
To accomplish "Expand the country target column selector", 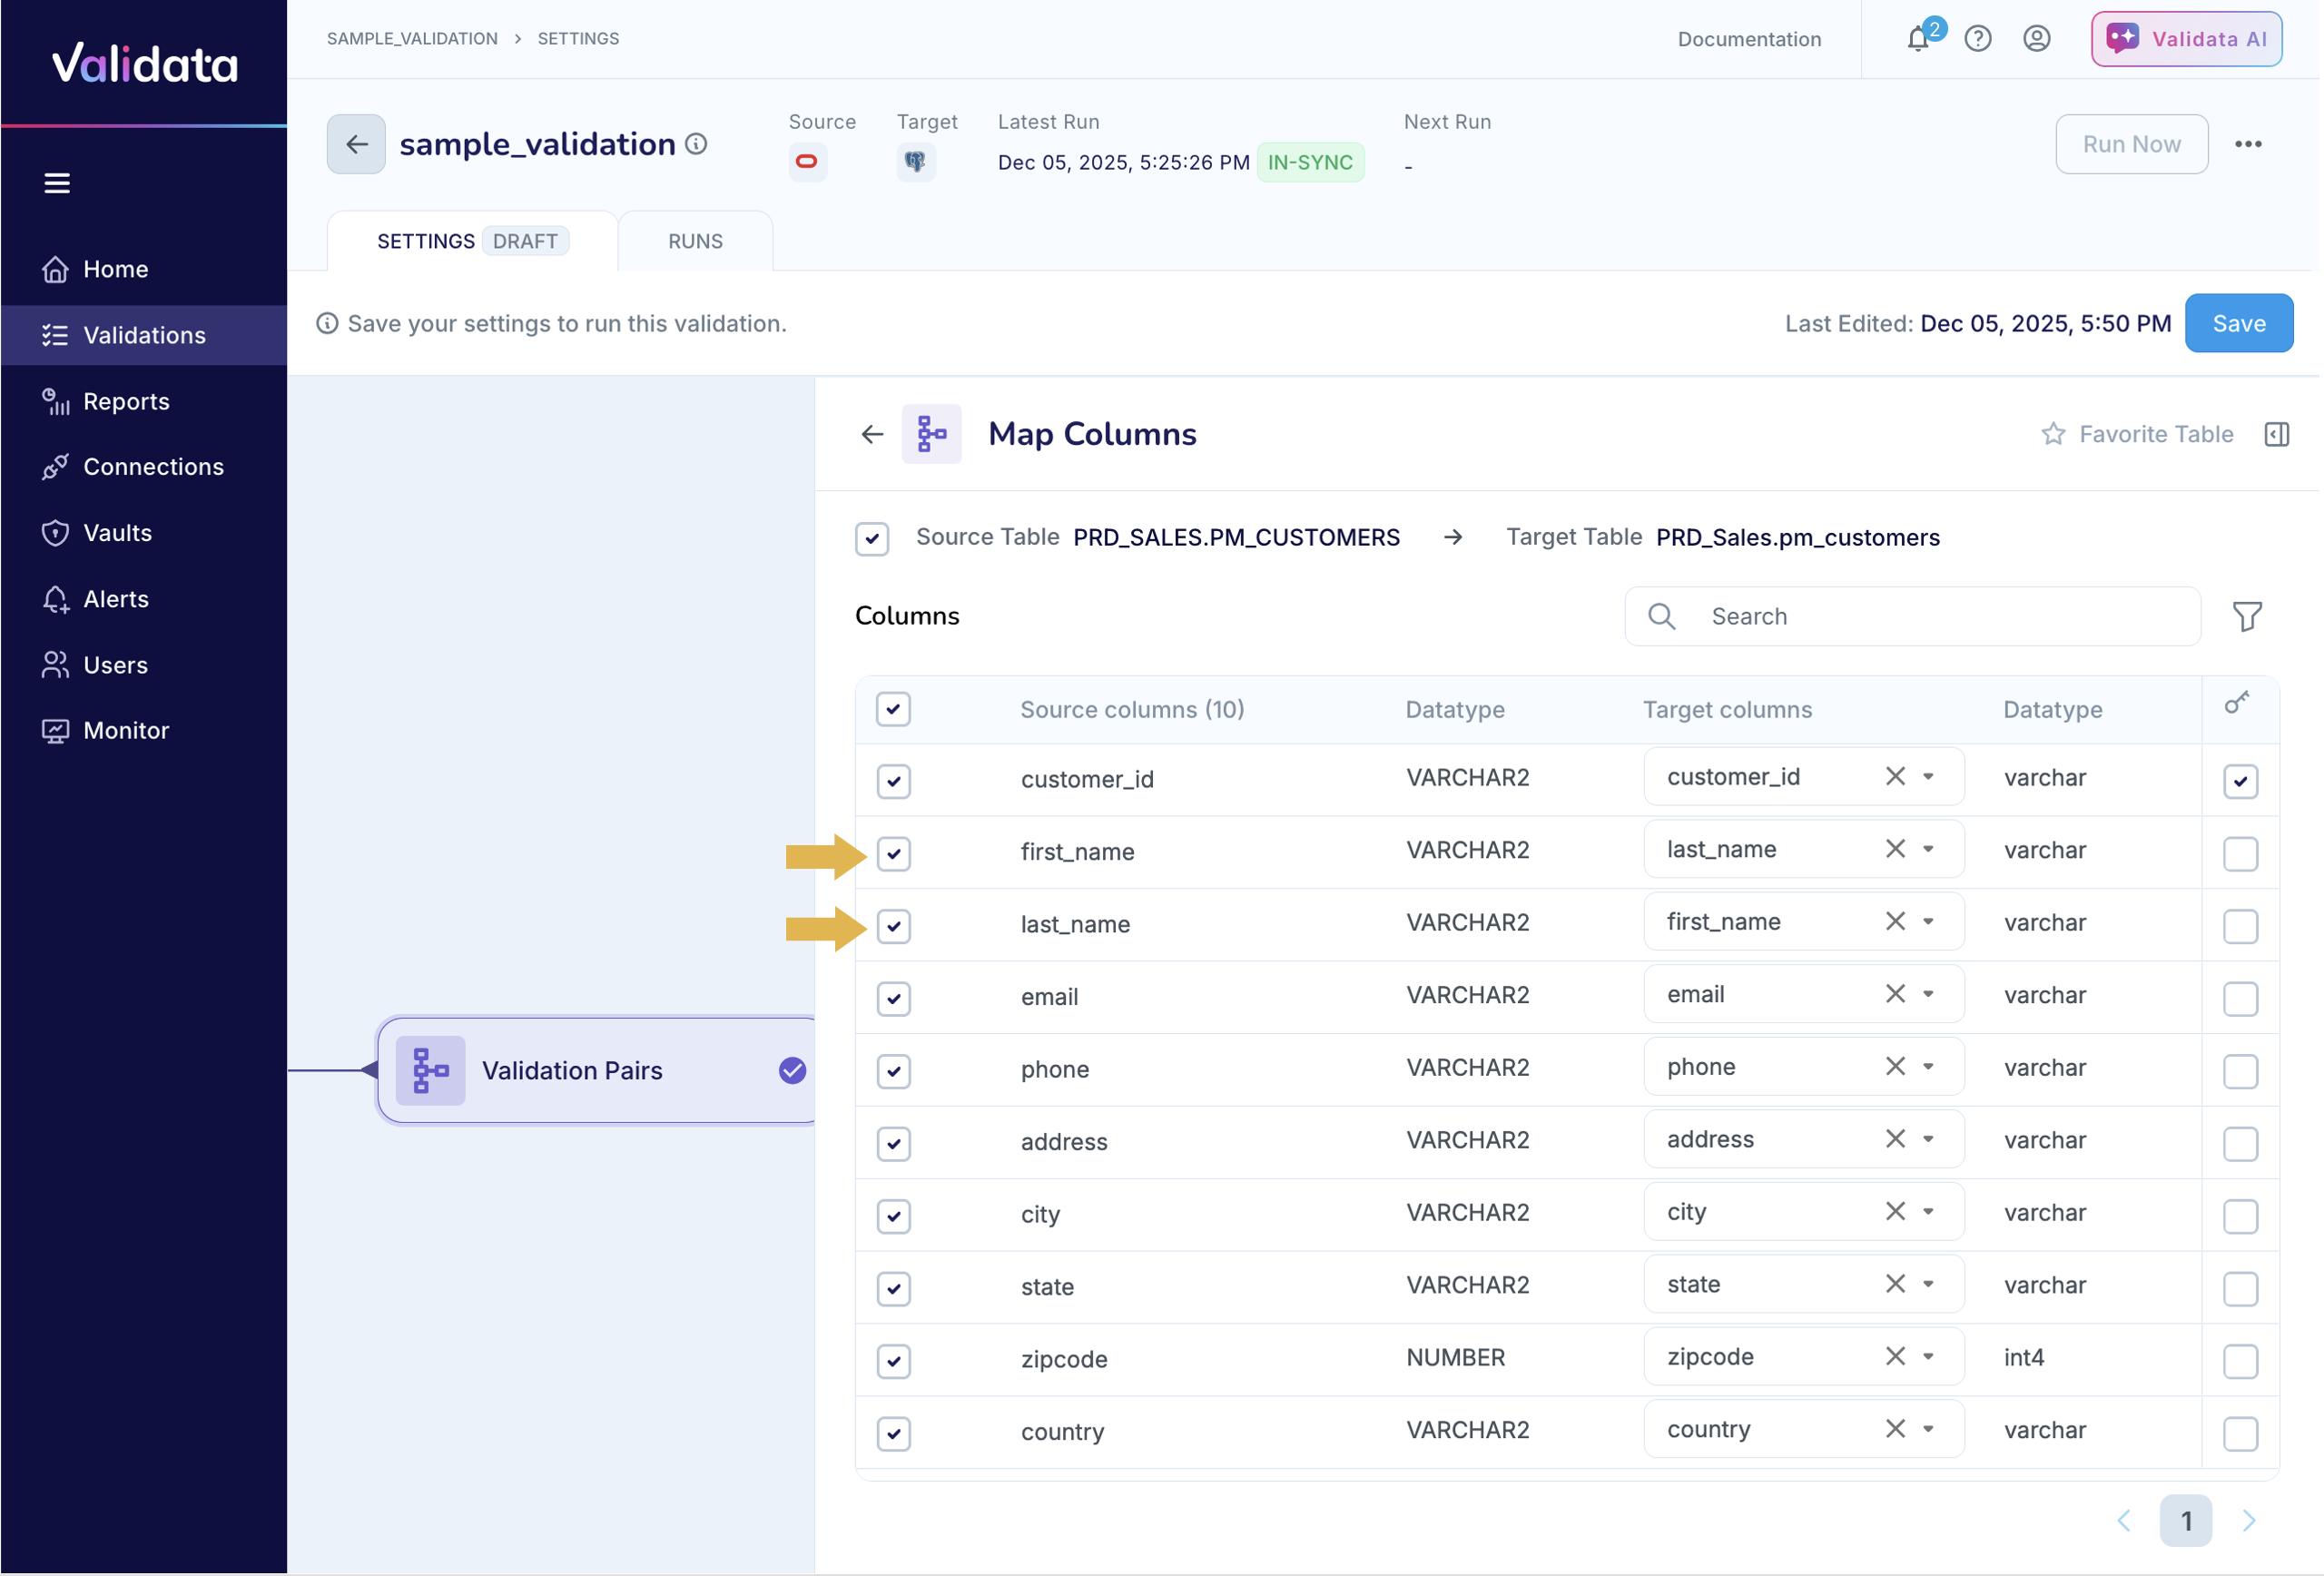I will (1928, 1429).
